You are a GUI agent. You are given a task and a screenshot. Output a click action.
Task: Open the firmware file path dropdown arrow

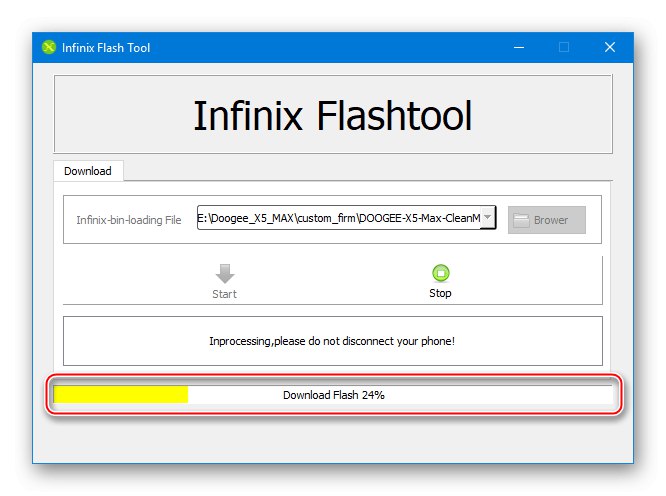click(488, 217)
